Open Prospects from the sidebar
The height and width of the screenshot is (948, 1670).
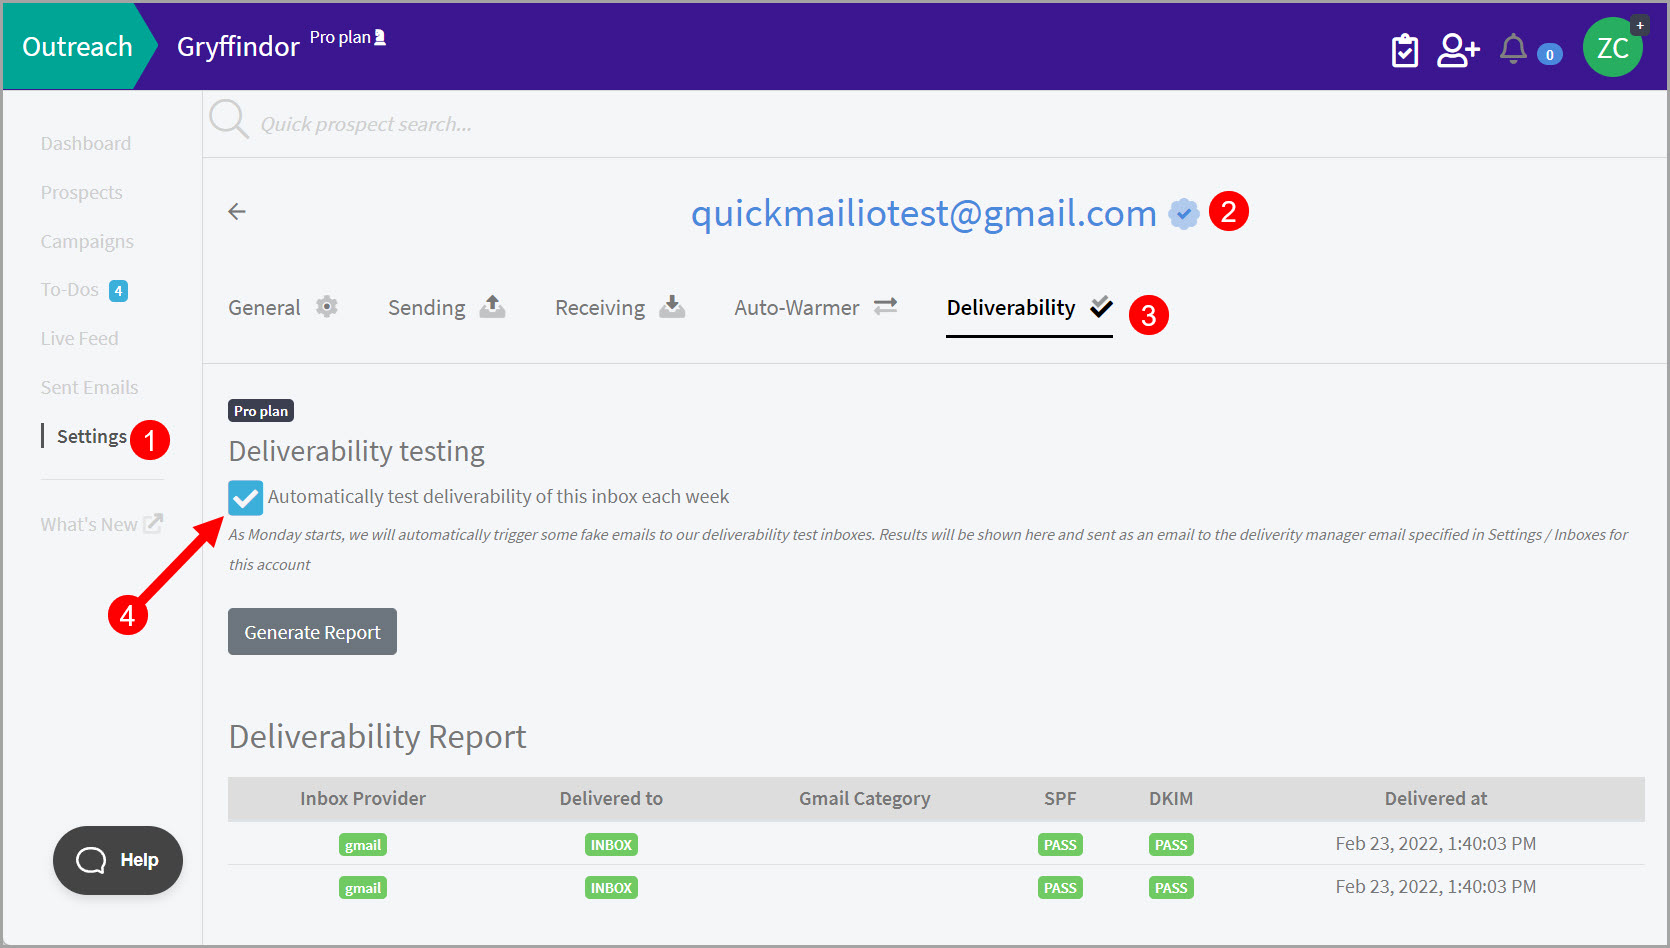82,193
